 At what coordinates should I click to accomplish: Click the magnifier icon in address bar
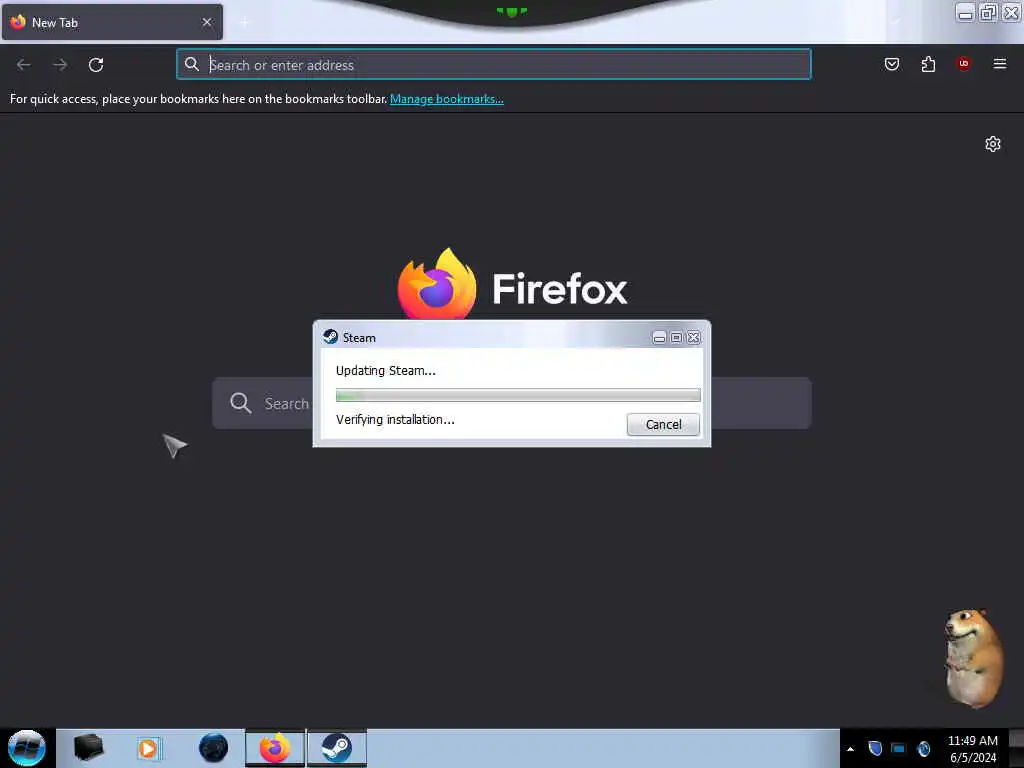pos(191,64)
